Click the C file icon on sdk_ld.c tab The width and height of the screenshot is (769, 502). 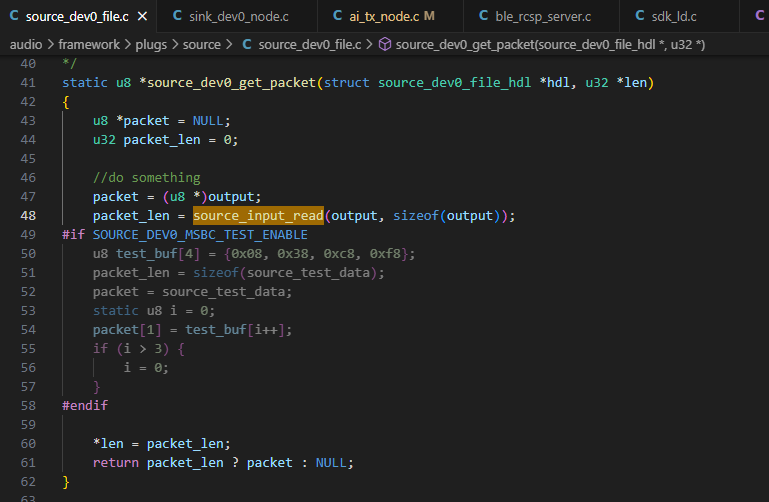640,16
